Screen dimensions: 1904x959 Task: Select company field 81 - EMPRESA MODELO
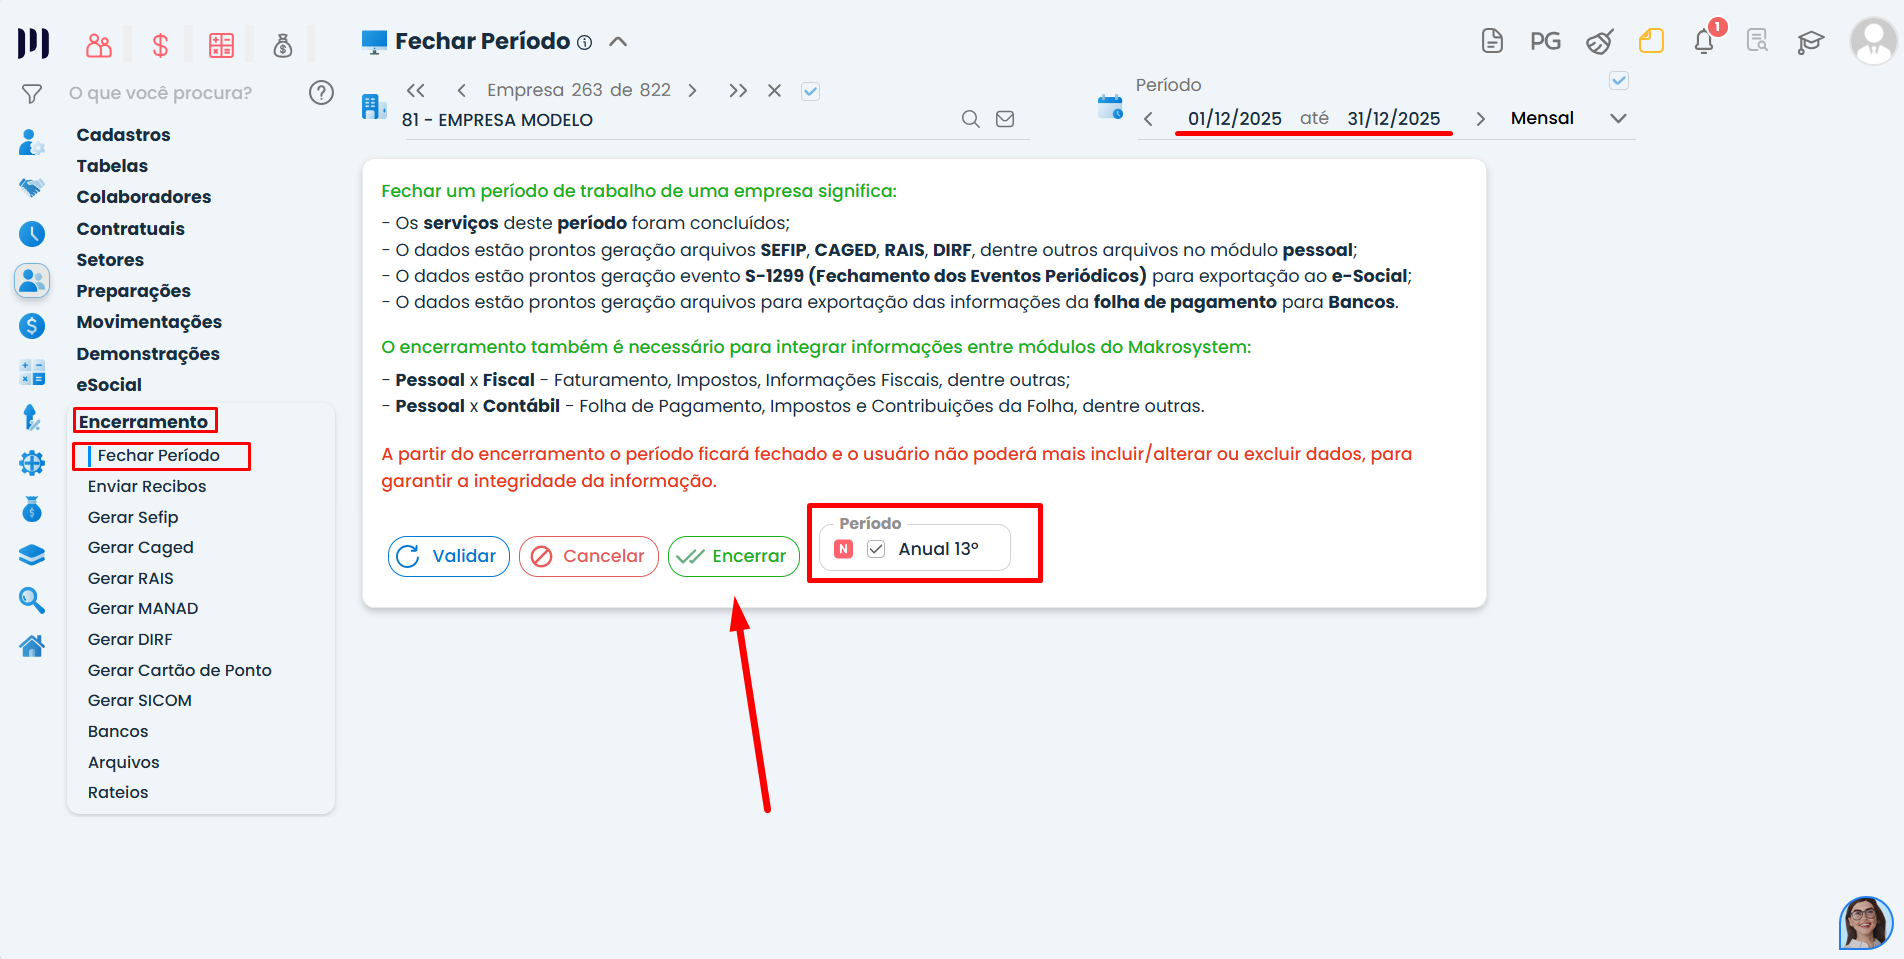497,120
